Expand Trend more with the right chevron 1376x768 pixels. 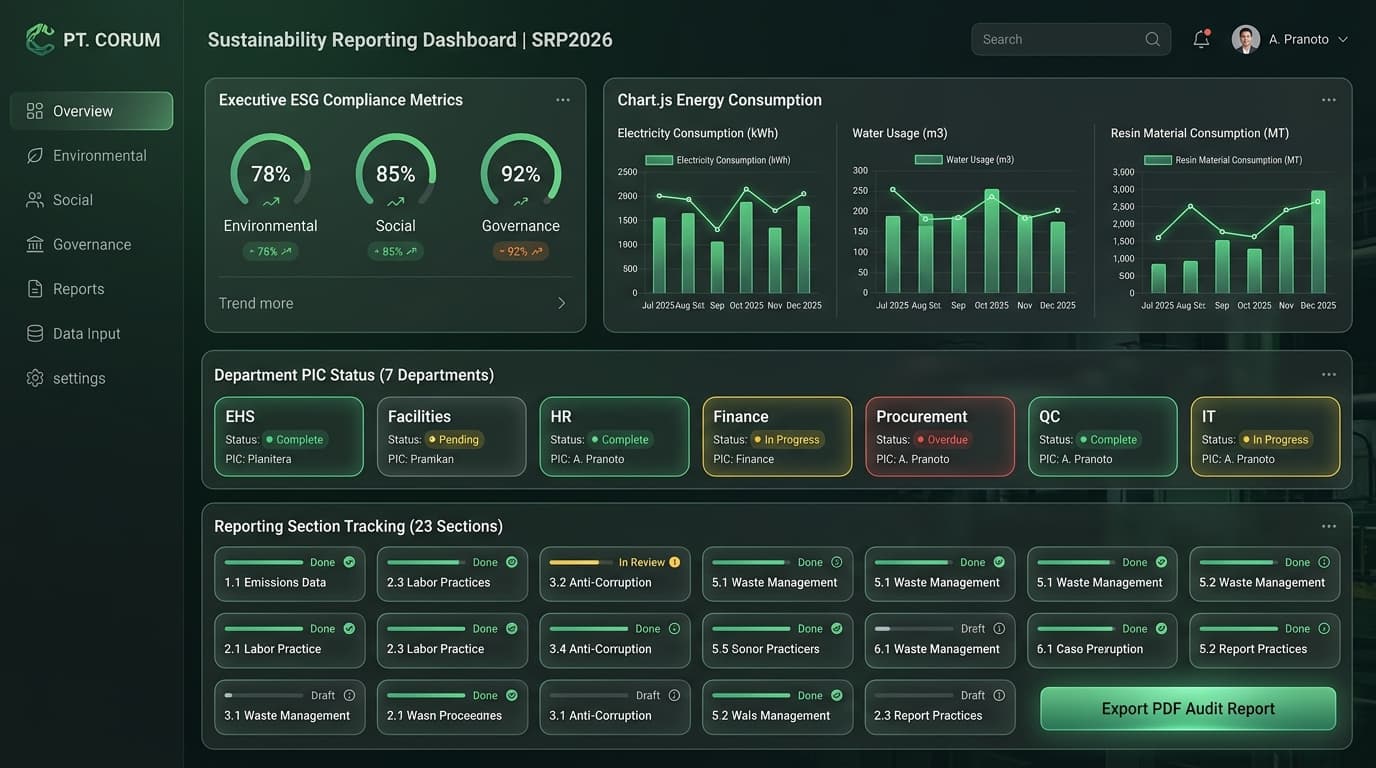pos(561,303)
